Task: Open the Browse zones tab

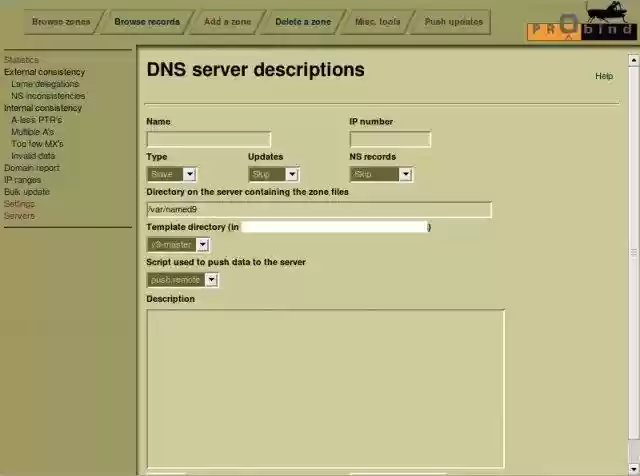Action: pyautogui.click(x=61, y=22)
